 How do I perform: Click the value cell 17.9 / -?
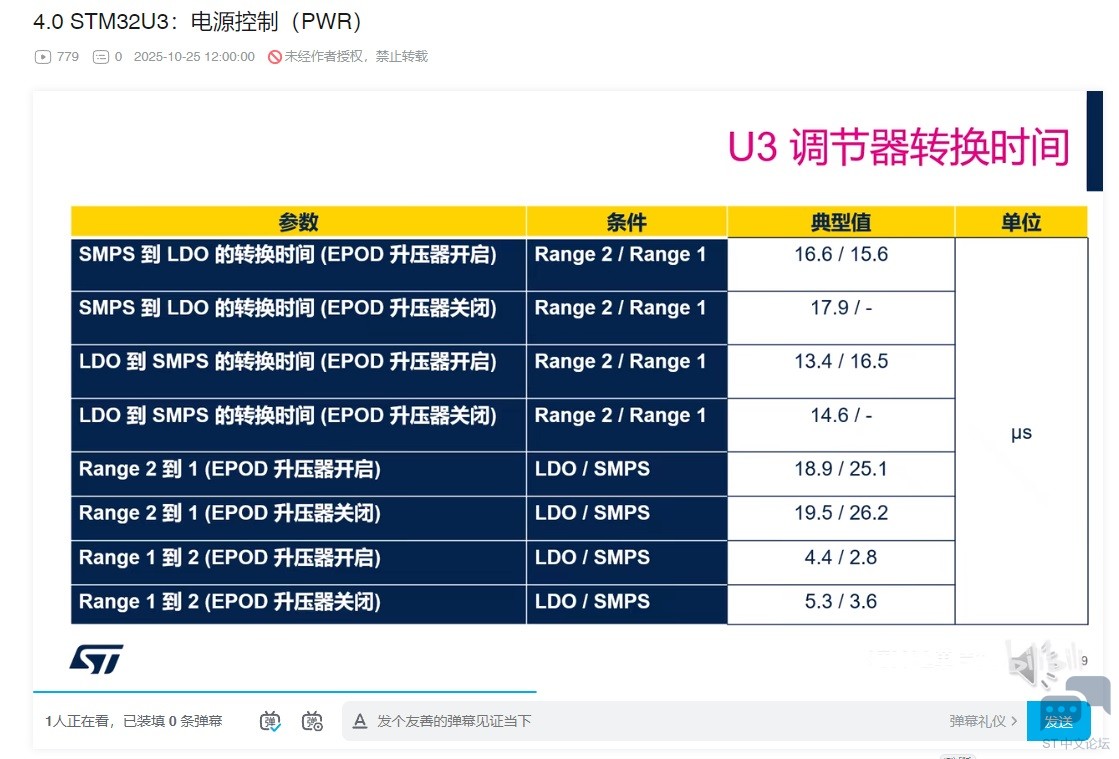tap(841, 317)
